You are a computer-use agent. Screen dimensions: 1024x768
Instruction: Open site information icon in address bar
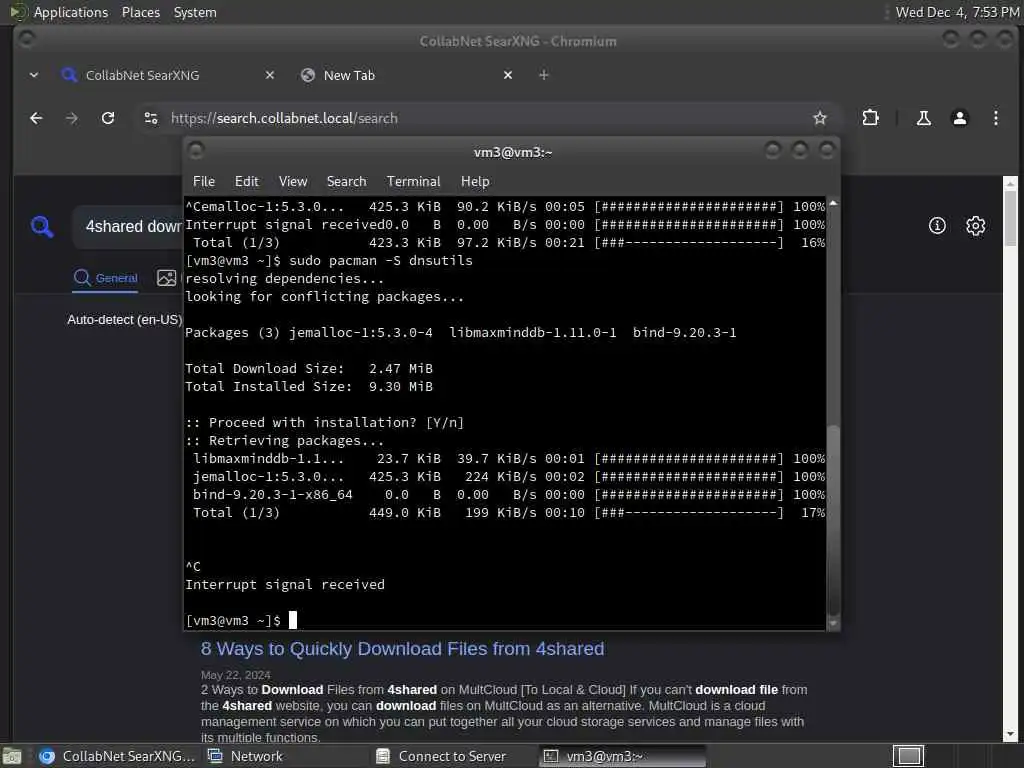click(151, 118)
